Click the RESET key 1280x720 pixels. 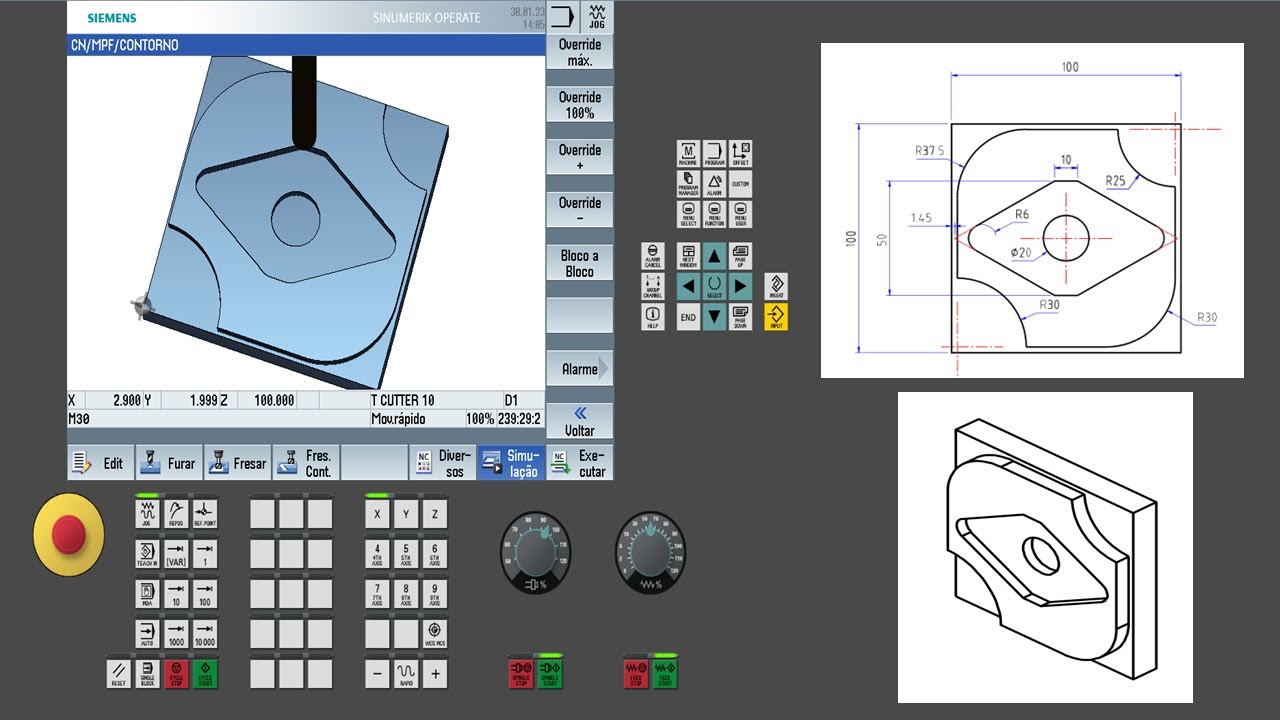click(x=118, y=673)
